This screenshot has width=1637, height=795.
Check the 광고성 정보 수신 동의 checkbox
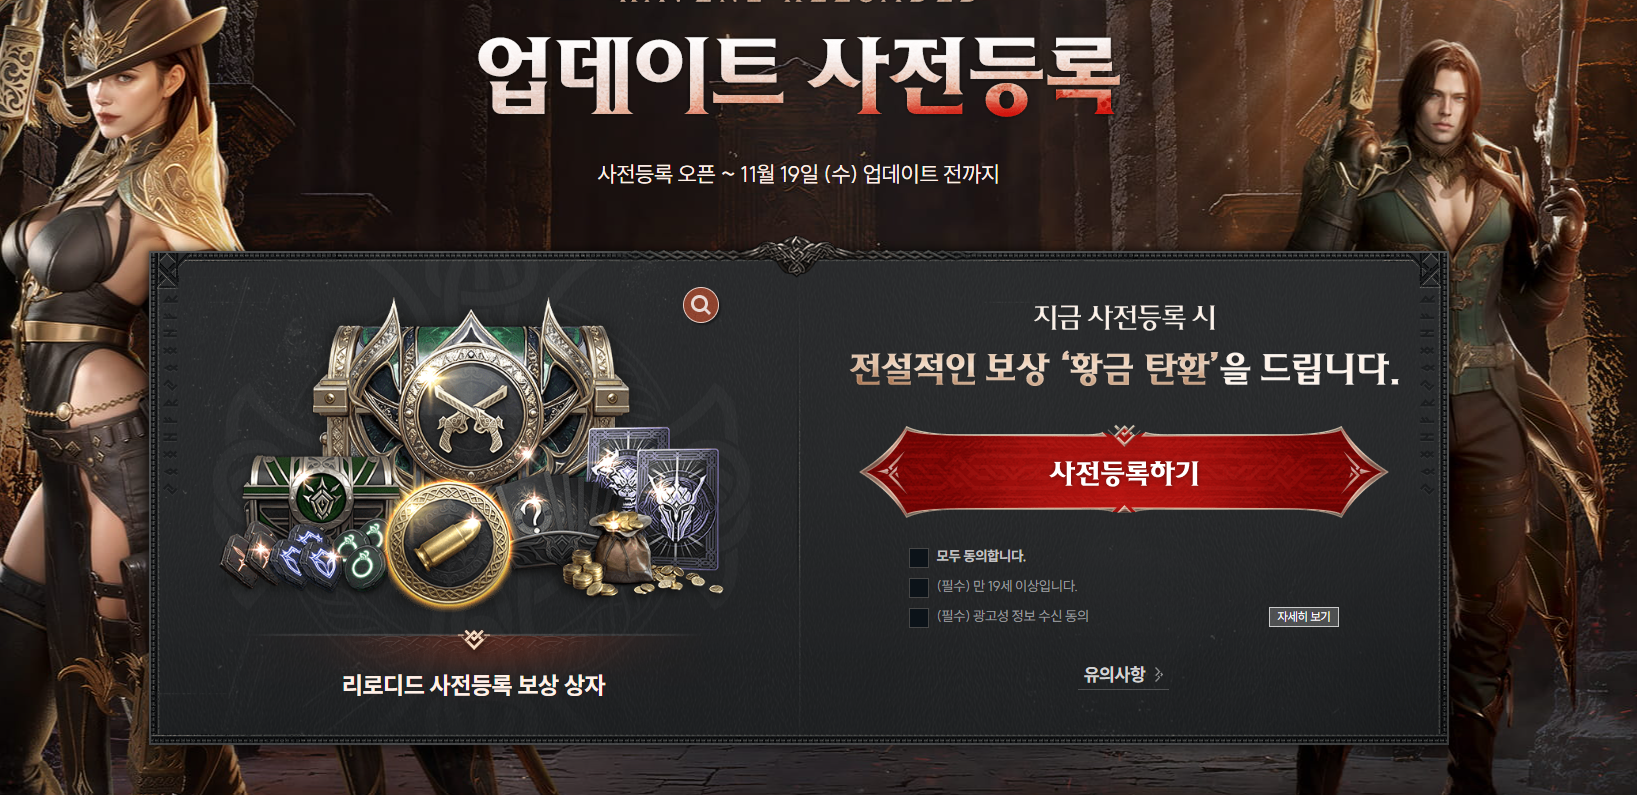pyautogui.click(x=919, y=617)
